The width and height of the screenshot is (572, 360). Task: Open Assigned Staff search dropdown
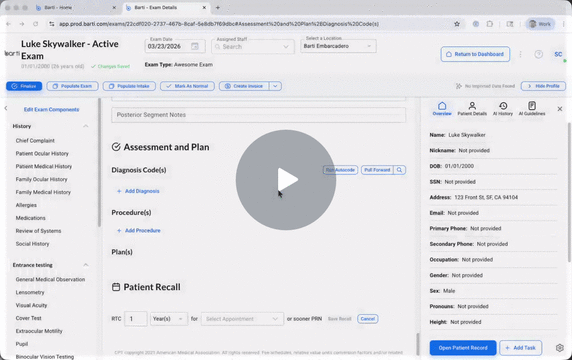(x=252, y=47)
